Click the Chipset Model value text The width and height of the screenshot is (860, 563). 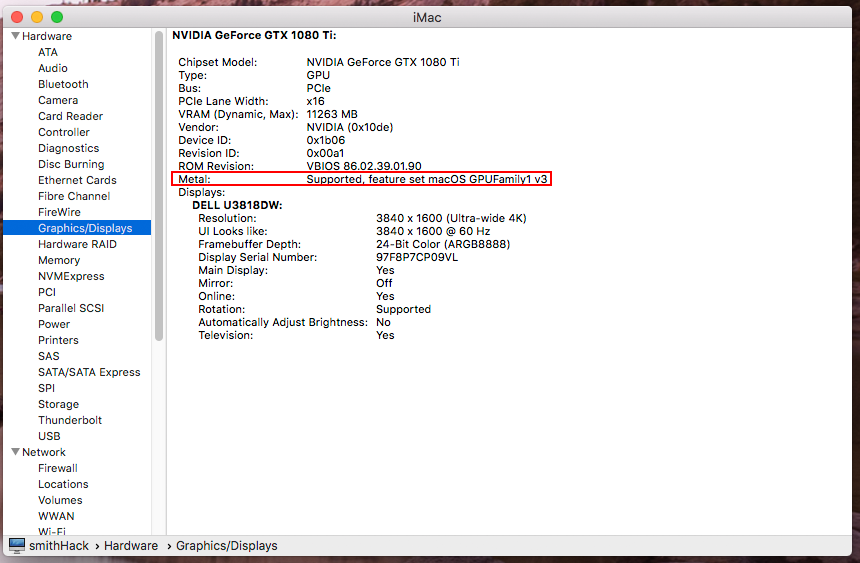tap(383, 62)
